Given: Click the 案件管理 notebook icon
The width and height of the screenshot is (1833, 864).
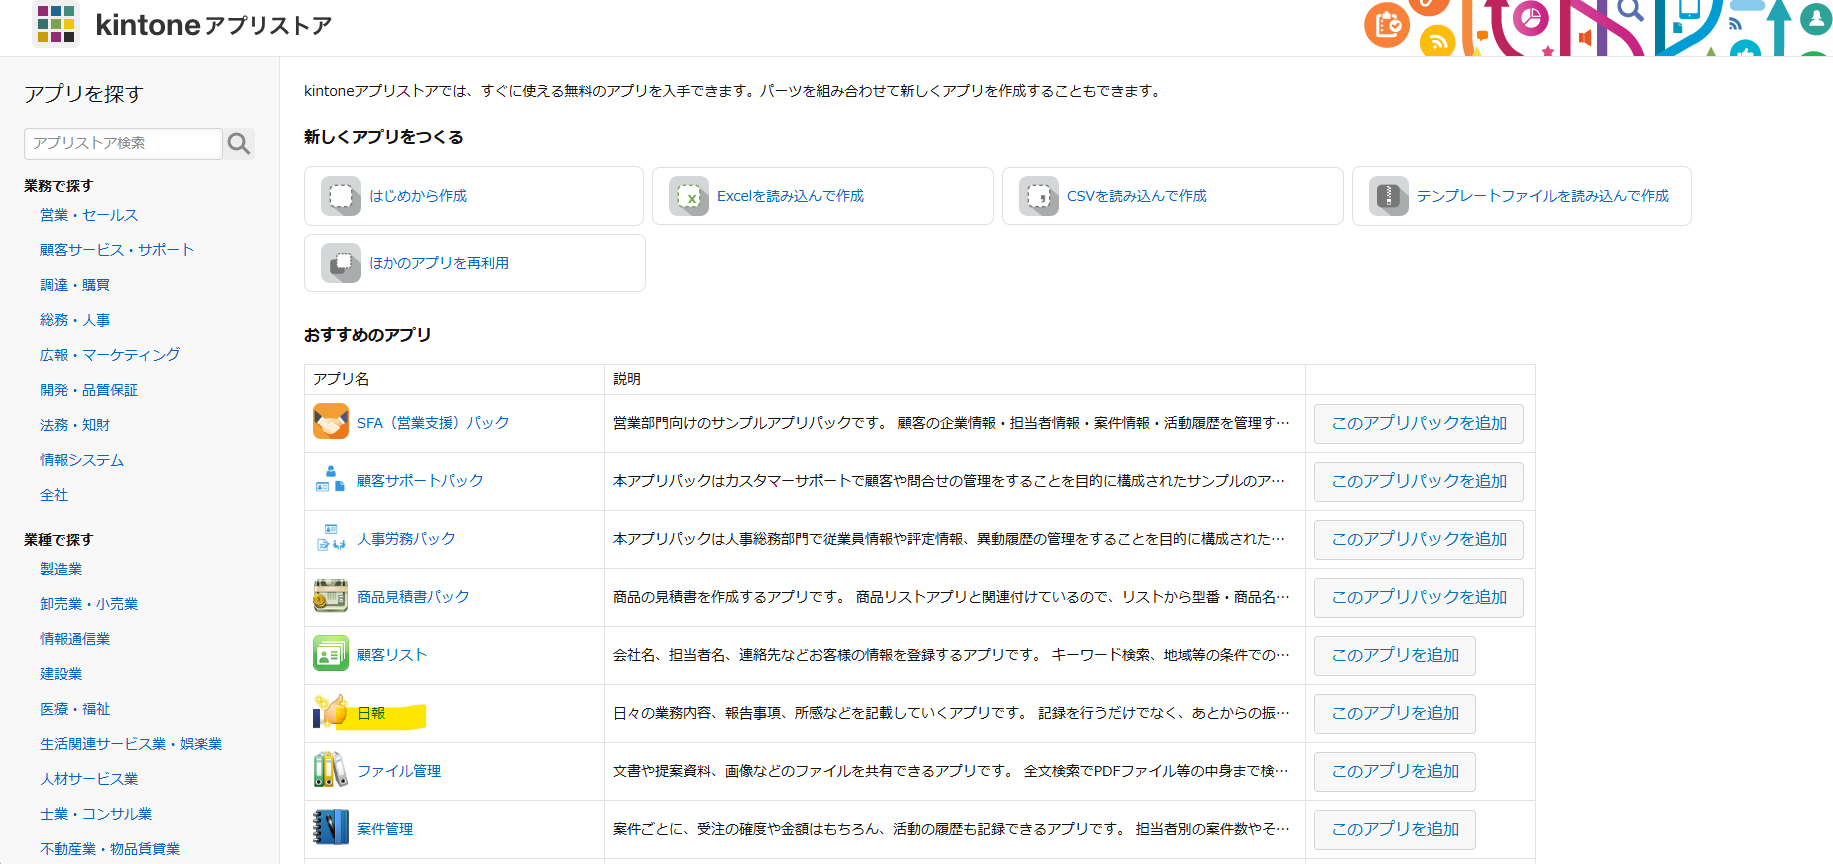Looking at the screenshot, I should coord(331,828).
